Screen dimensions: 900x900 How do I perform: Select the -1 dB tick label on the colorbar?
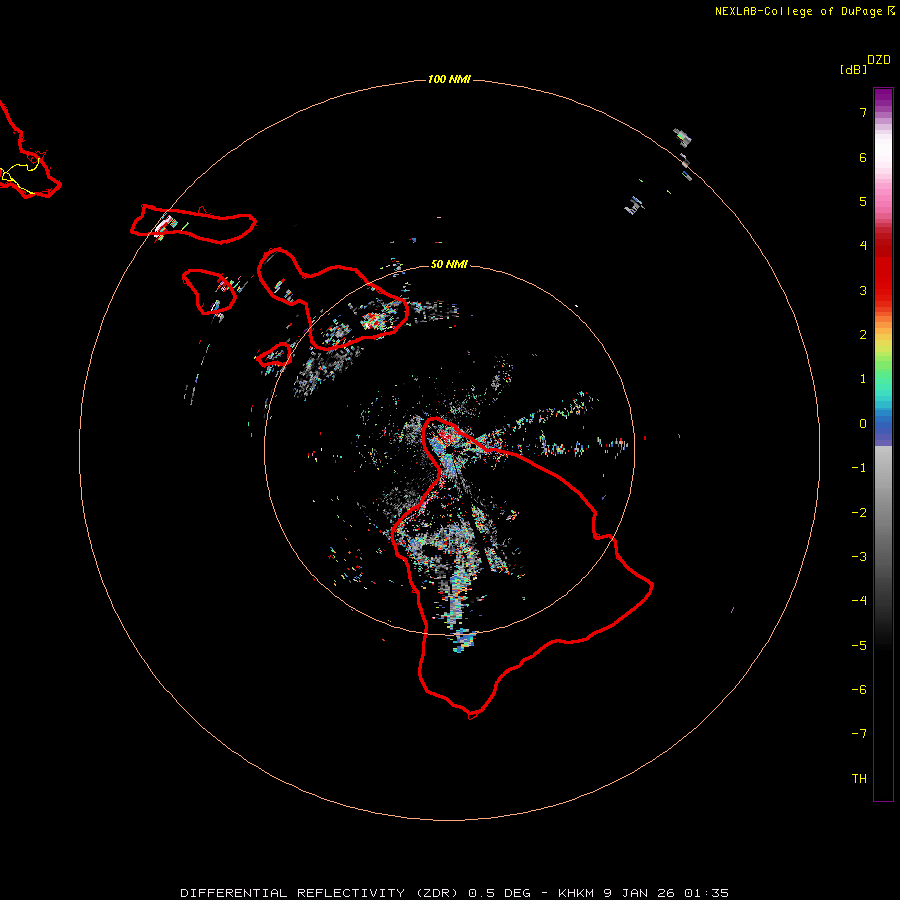point(859,468)
